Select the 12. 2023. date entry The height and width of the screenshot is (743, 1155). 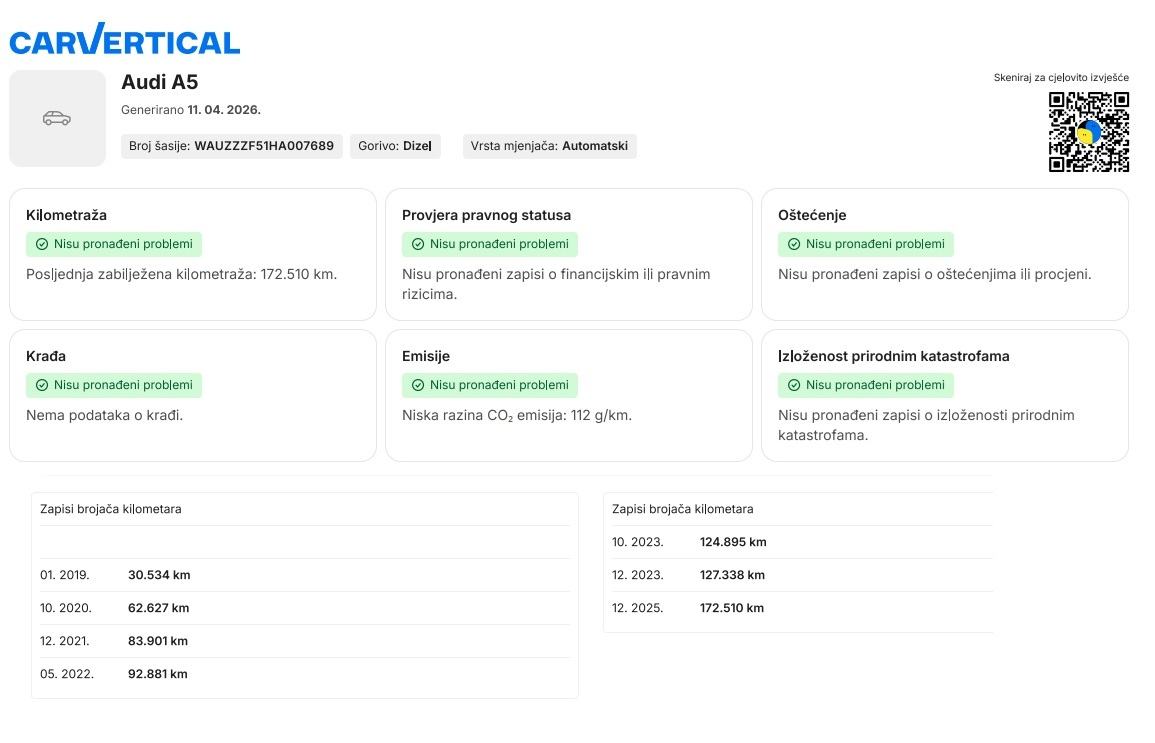638,575
